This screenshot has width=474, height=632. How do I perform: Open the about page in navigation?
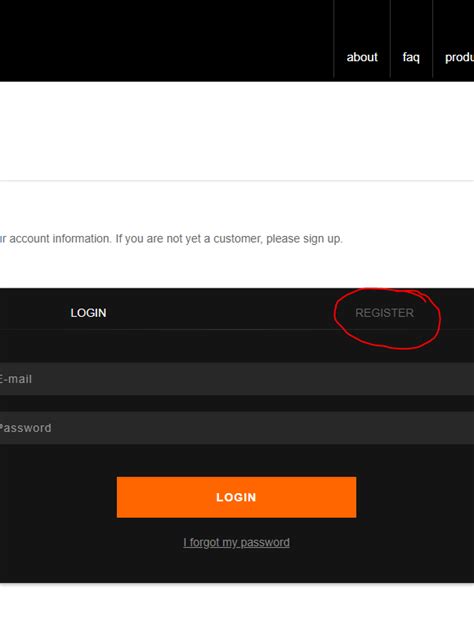tap(362, 57)
